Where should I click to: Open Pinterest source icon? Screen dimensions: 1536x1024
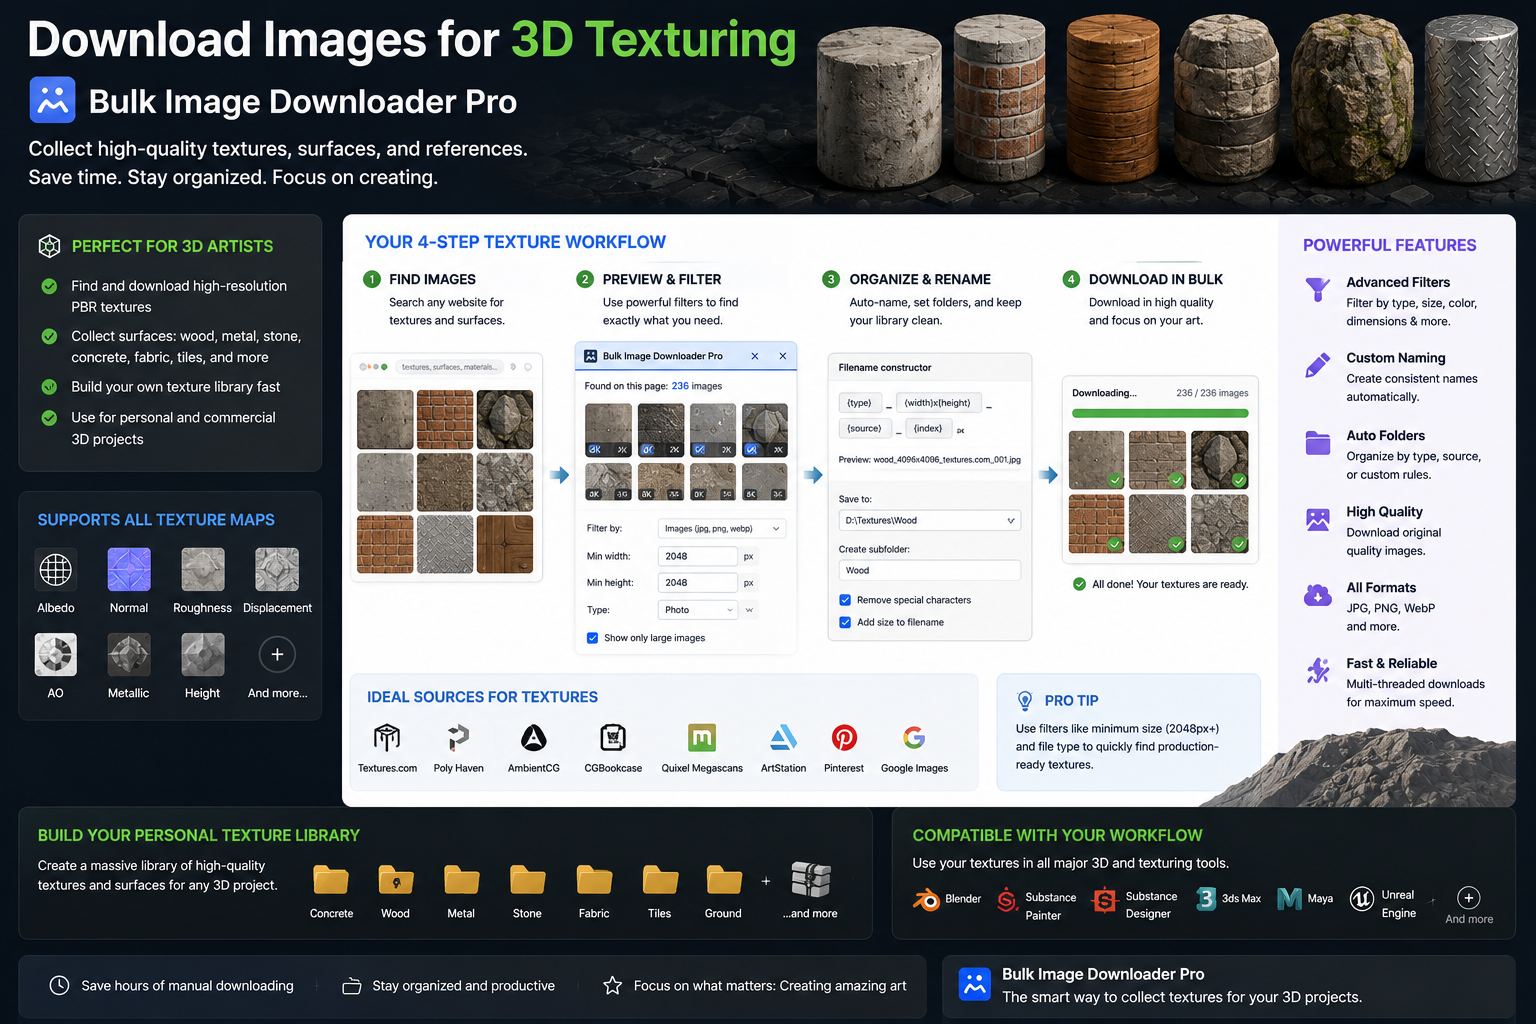pos(844,738)
